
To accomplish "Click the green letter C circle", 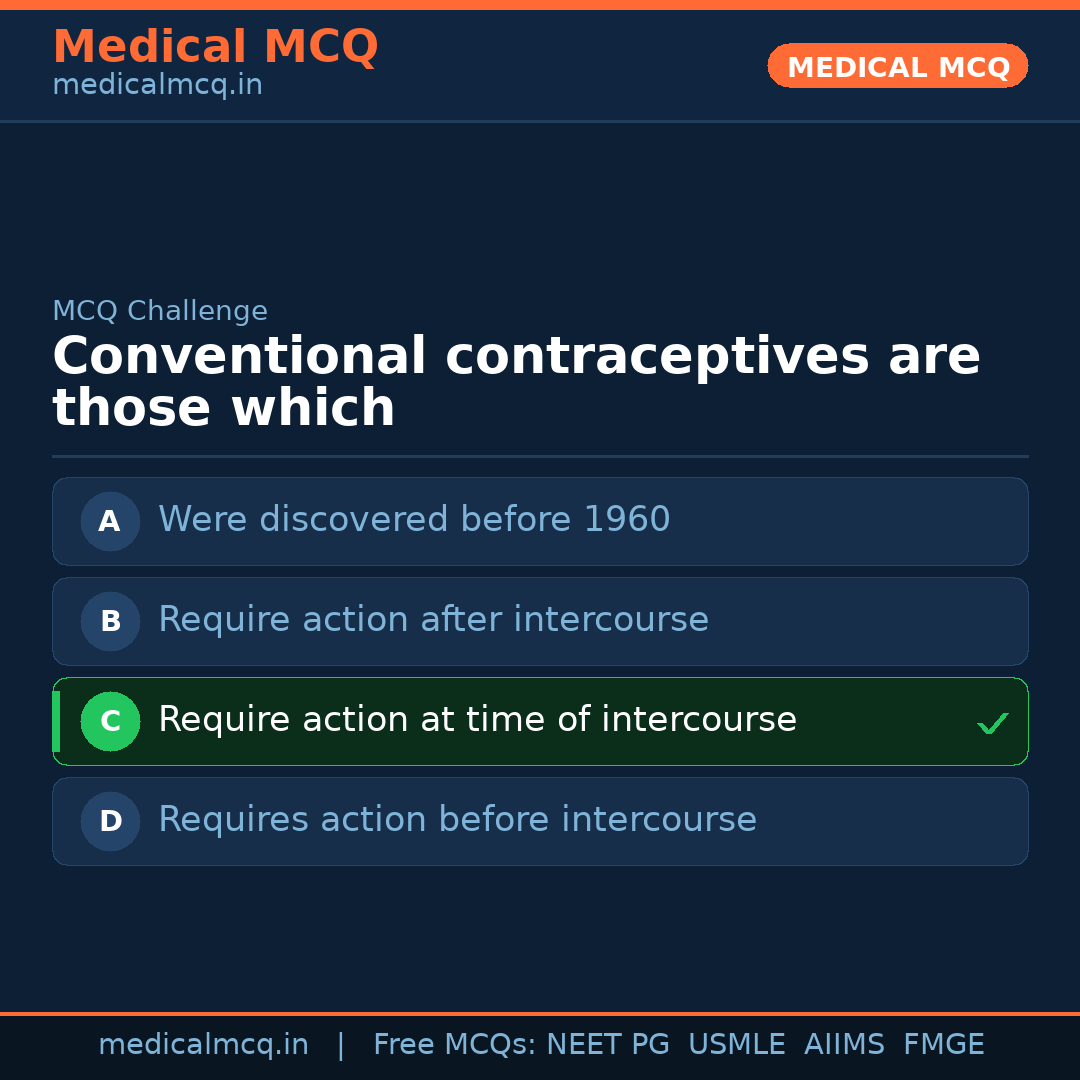I will pyautogui.click(x=110, y=721).
